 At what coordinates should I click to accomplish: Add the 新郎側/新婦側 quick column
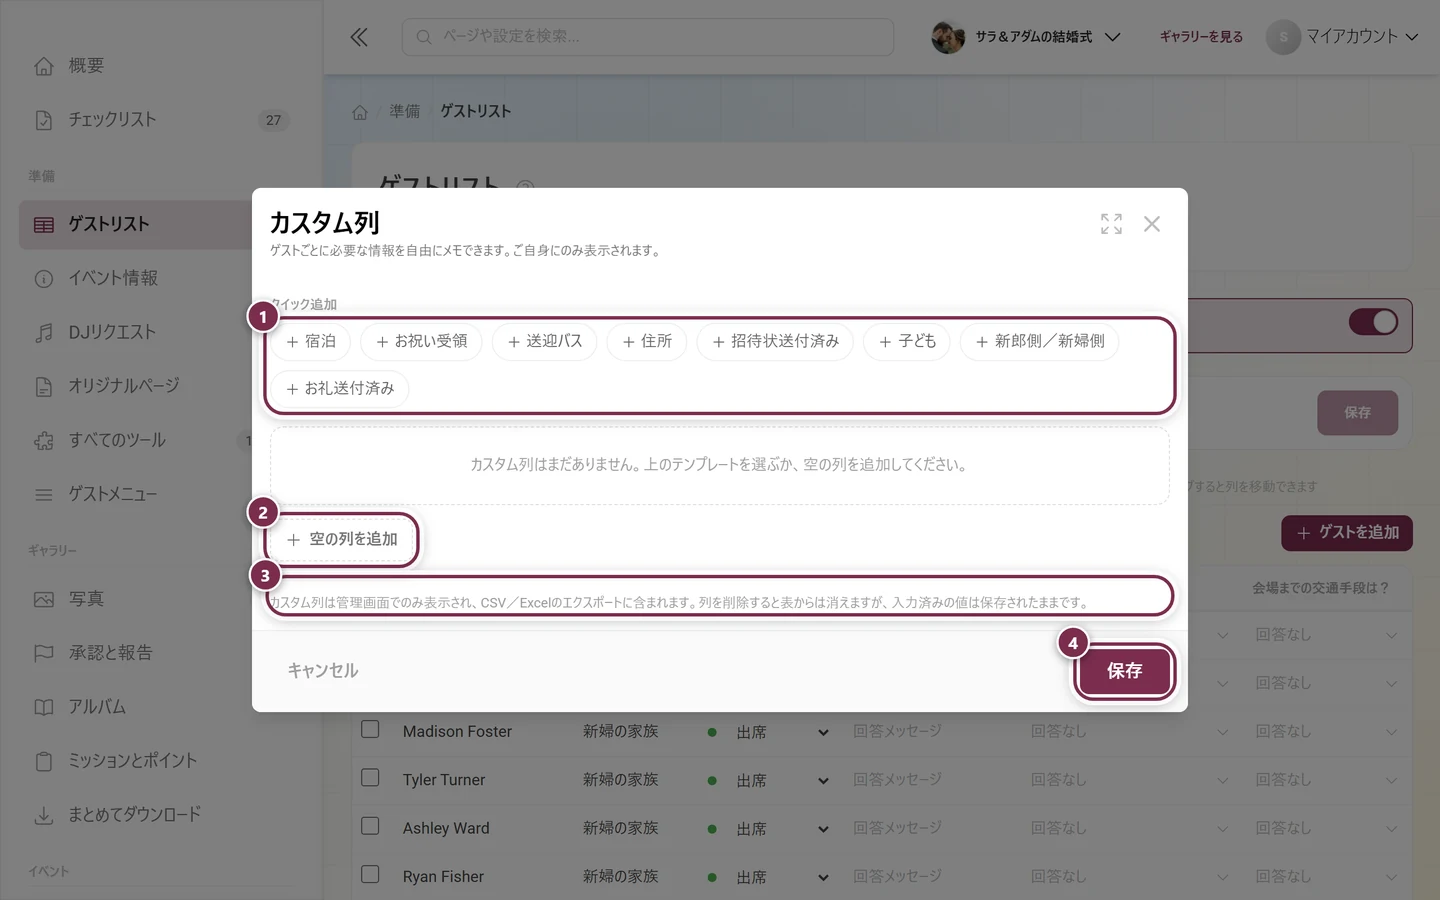click(x=1040, y=341)
